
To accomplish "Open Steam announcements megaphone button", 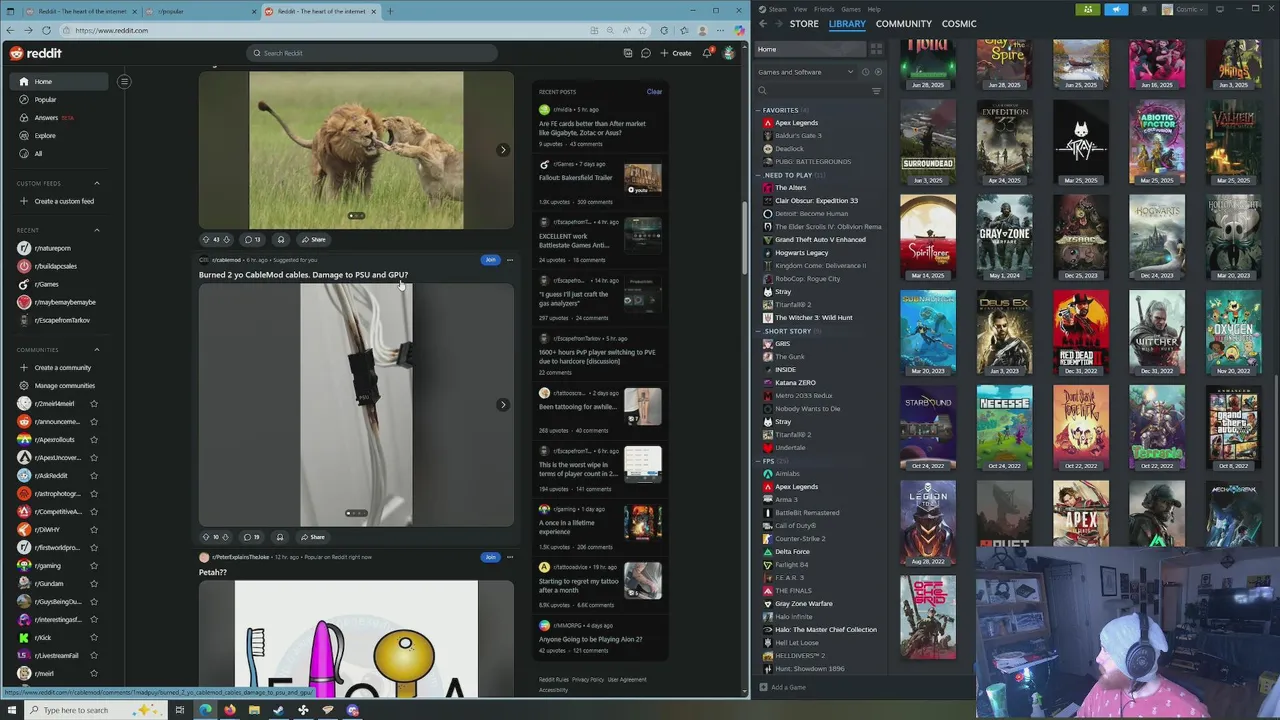I will tap(1116, 10).
